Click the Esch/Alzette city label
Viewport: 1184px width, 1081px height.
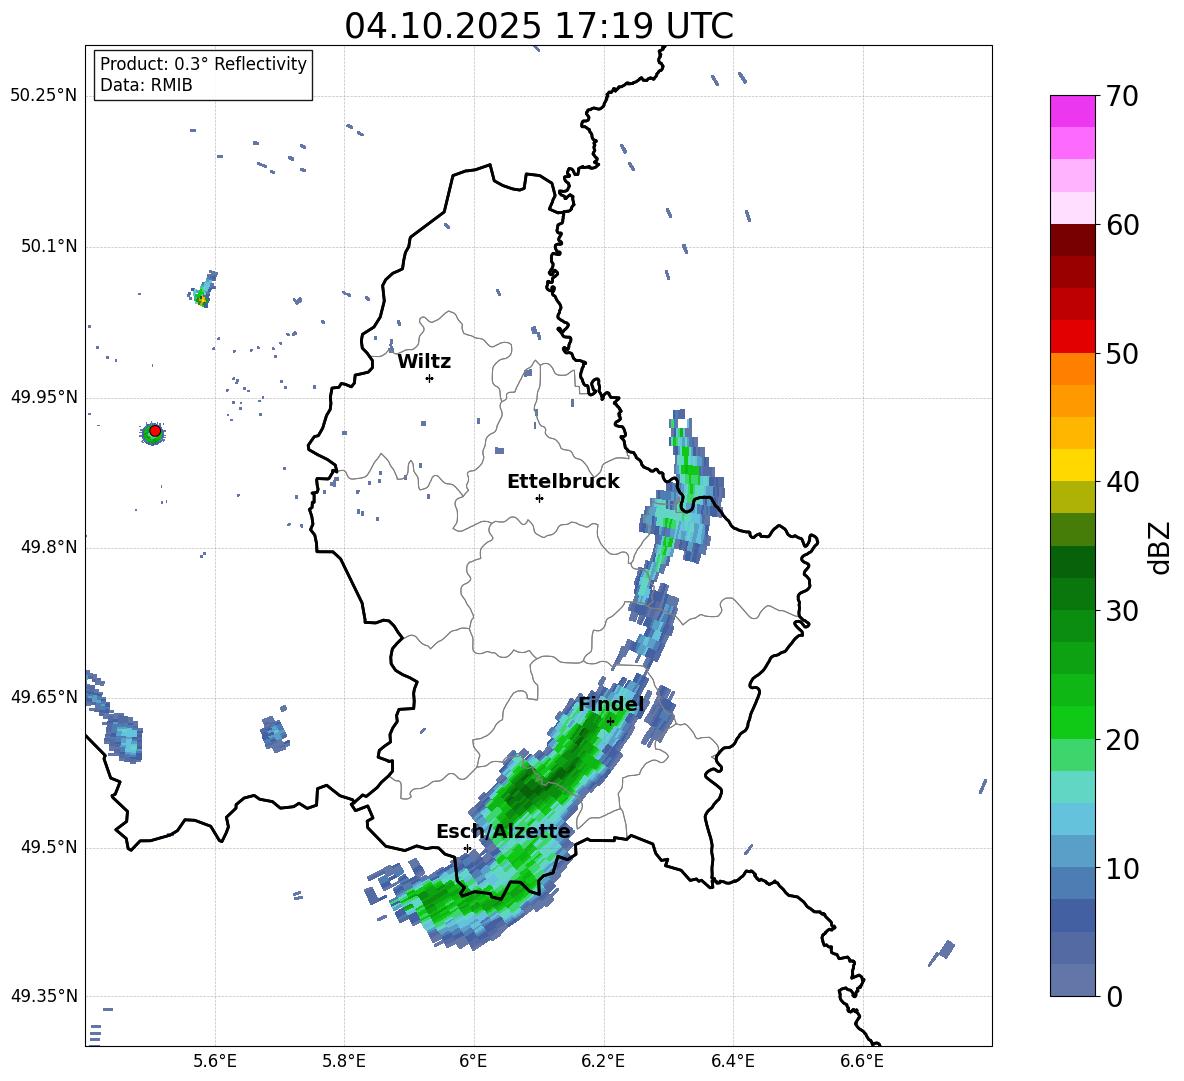tap(503, 831)
